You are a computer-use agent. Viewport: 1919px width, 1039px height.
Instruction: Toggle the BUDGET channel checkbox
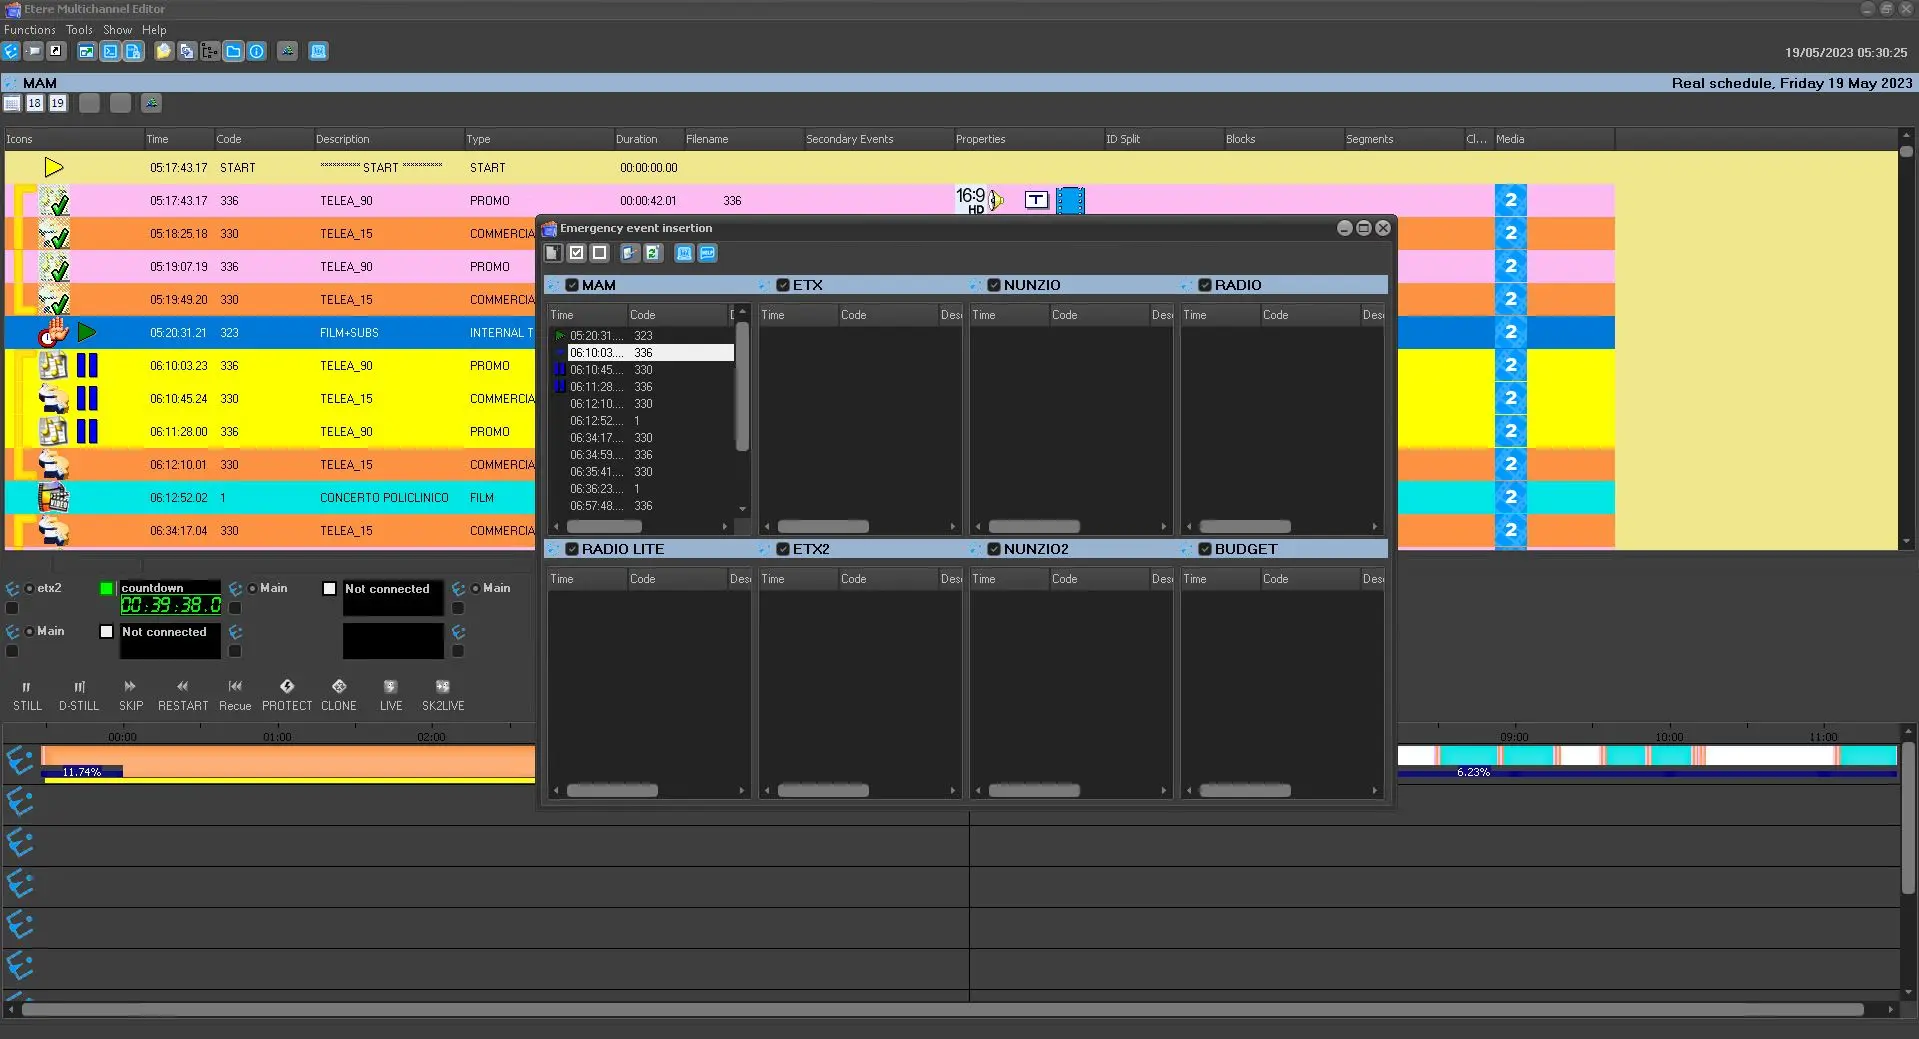pyautogui.click(x=1205, y=550)
